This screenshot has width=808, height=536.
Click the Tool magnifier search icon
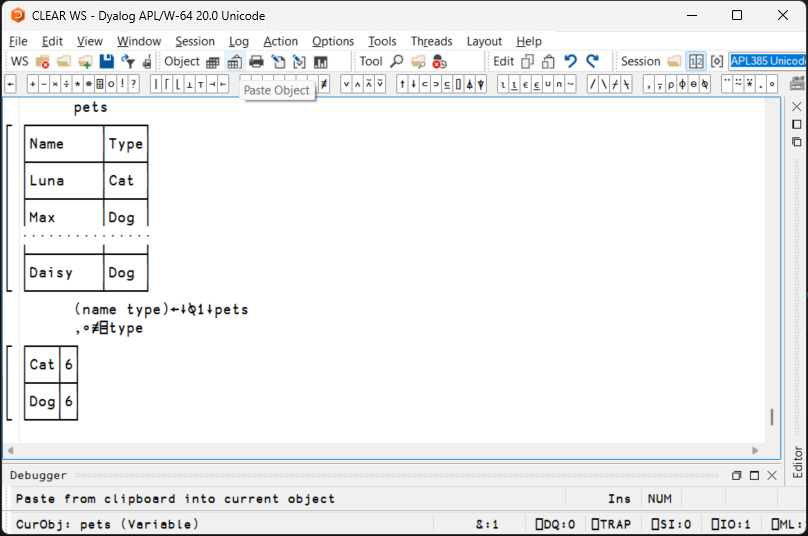pyautogui.click(x=396, y=62)
